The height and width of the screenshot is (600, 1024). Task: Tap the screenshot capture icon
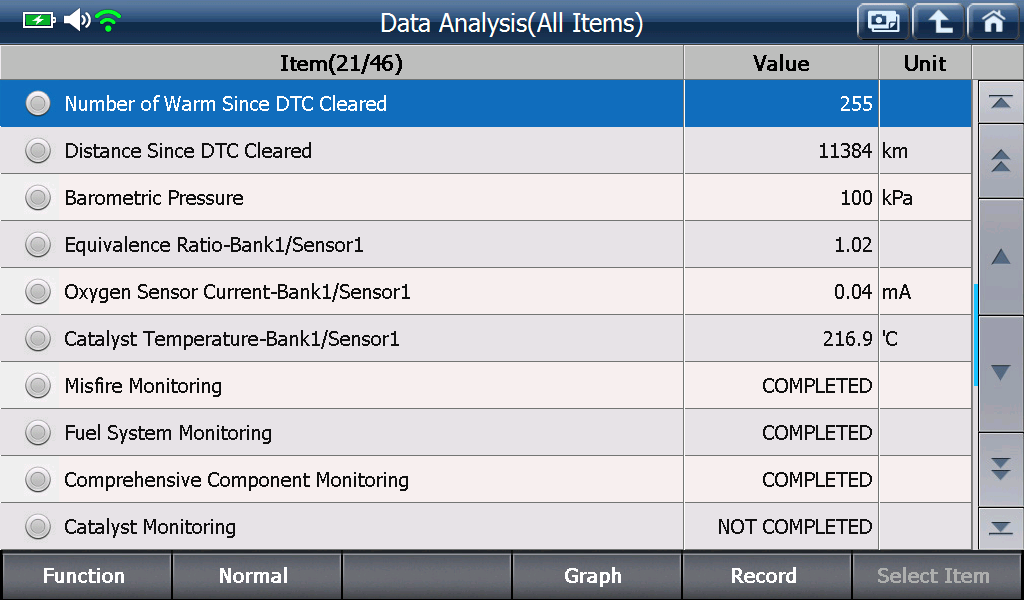click(x=883, y=22)
